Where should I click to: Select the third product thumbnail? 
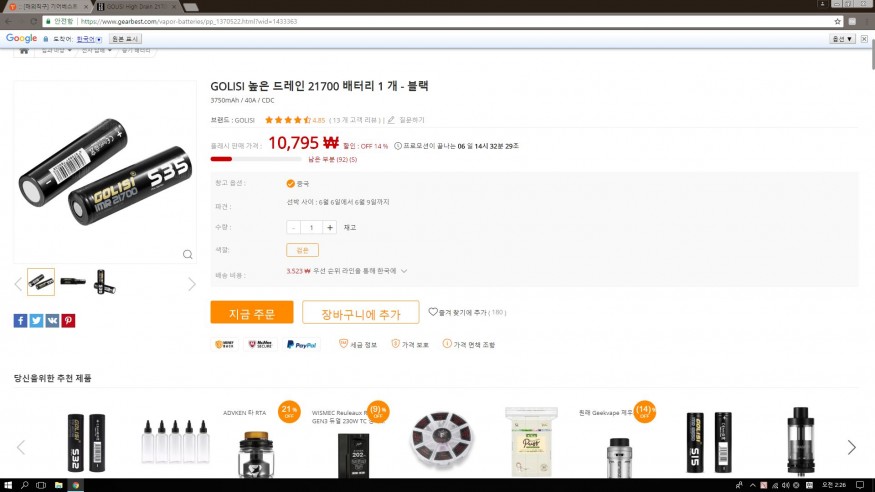click(105, 281)
